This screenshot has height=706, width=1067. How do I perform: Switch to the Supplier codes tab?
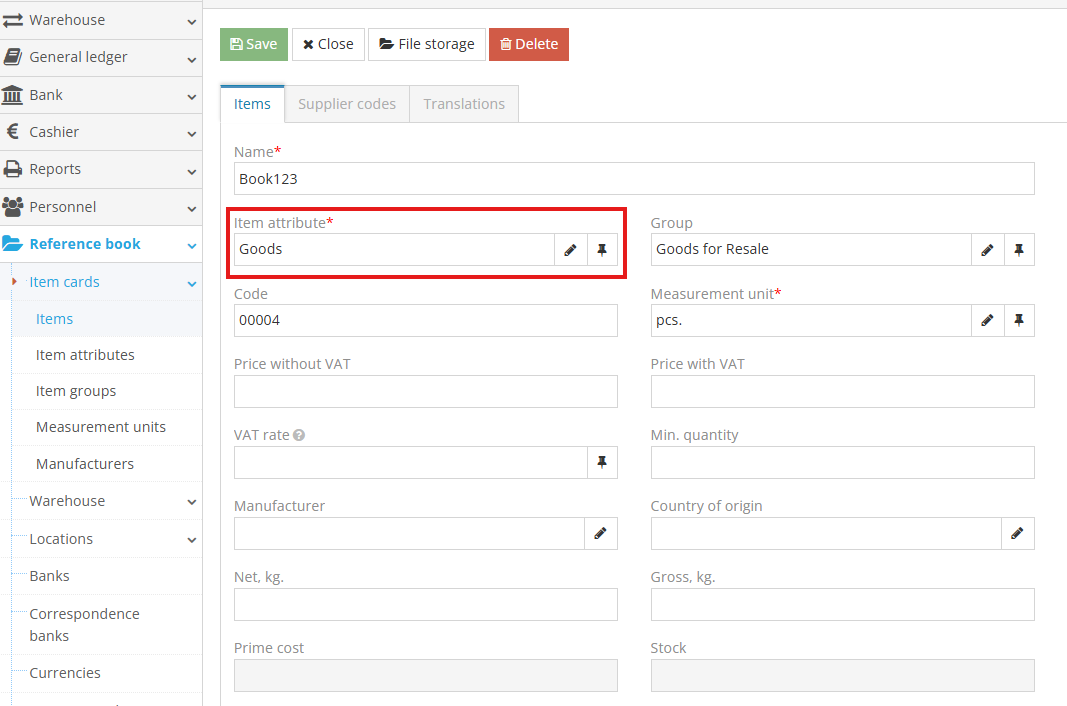click(x=347, y=103)
